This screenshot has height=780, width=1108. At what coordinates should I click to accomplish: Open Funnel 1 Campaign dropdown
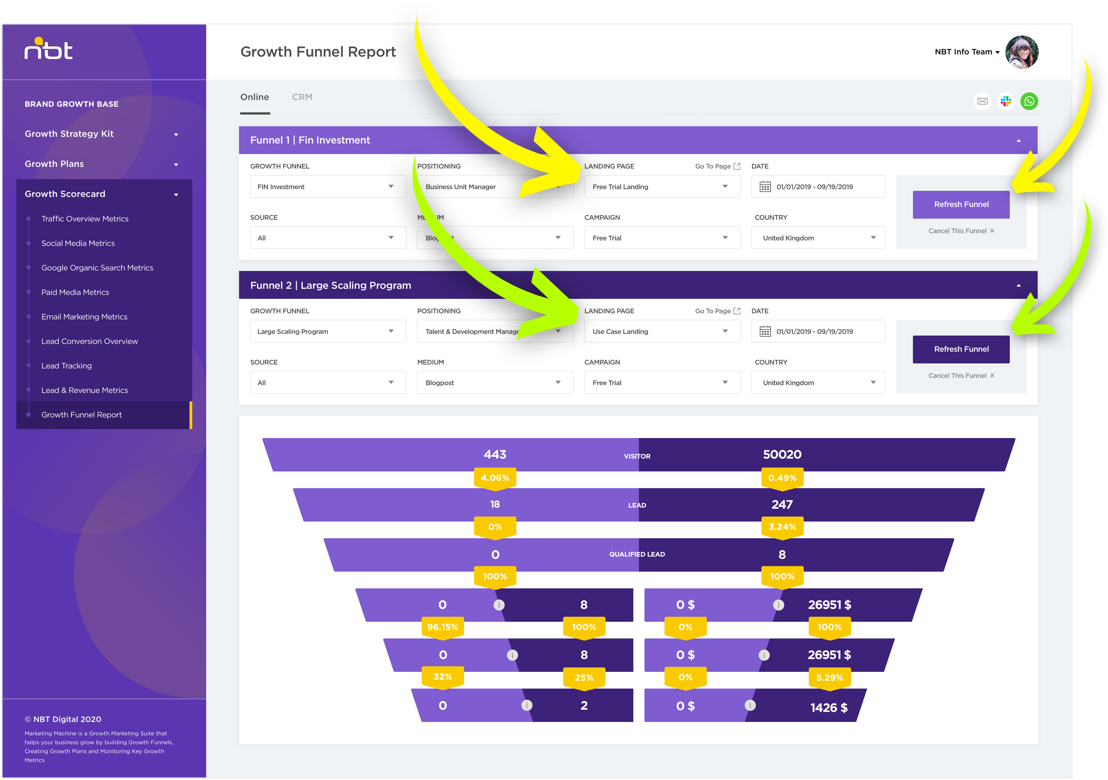coord(662,238)
